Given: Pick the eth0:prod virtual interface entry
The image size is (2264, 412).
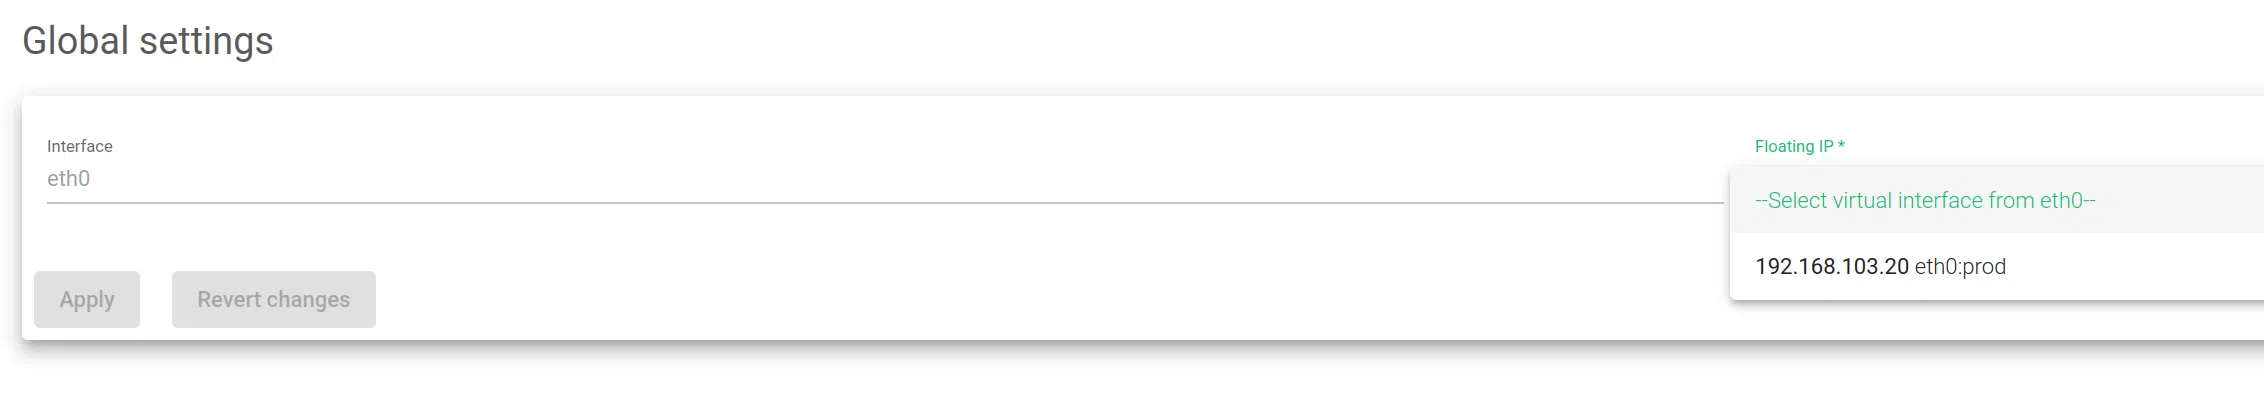Looking at the screenshot, I should pos(1960,267).
